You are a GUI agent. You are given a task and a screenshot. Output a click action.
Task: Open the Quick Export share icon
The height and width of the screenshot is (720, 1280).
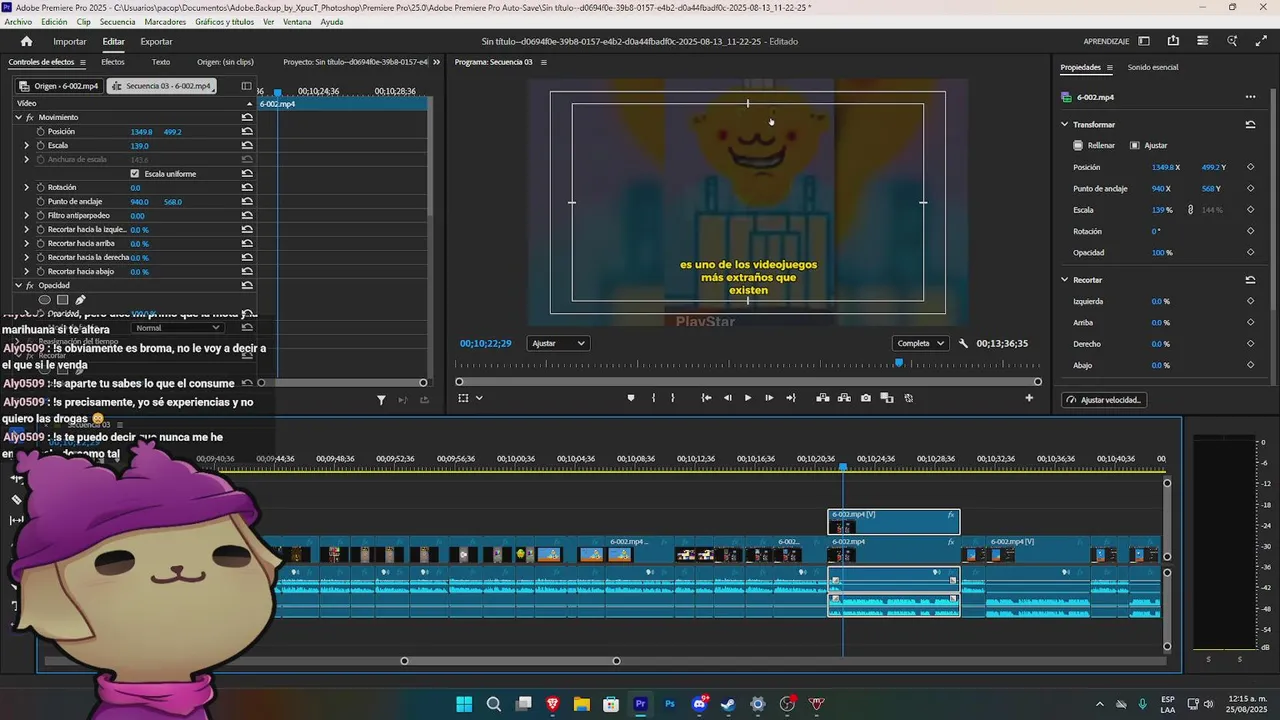click(x=1173, y=41)
